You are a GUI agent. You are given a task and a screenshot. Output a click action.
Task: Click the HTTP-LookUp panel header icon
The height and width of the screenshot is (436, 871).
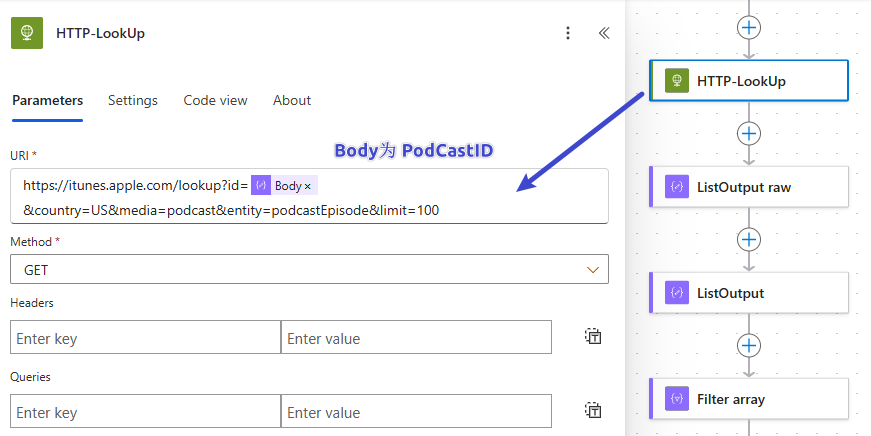(x=27, y=33)
